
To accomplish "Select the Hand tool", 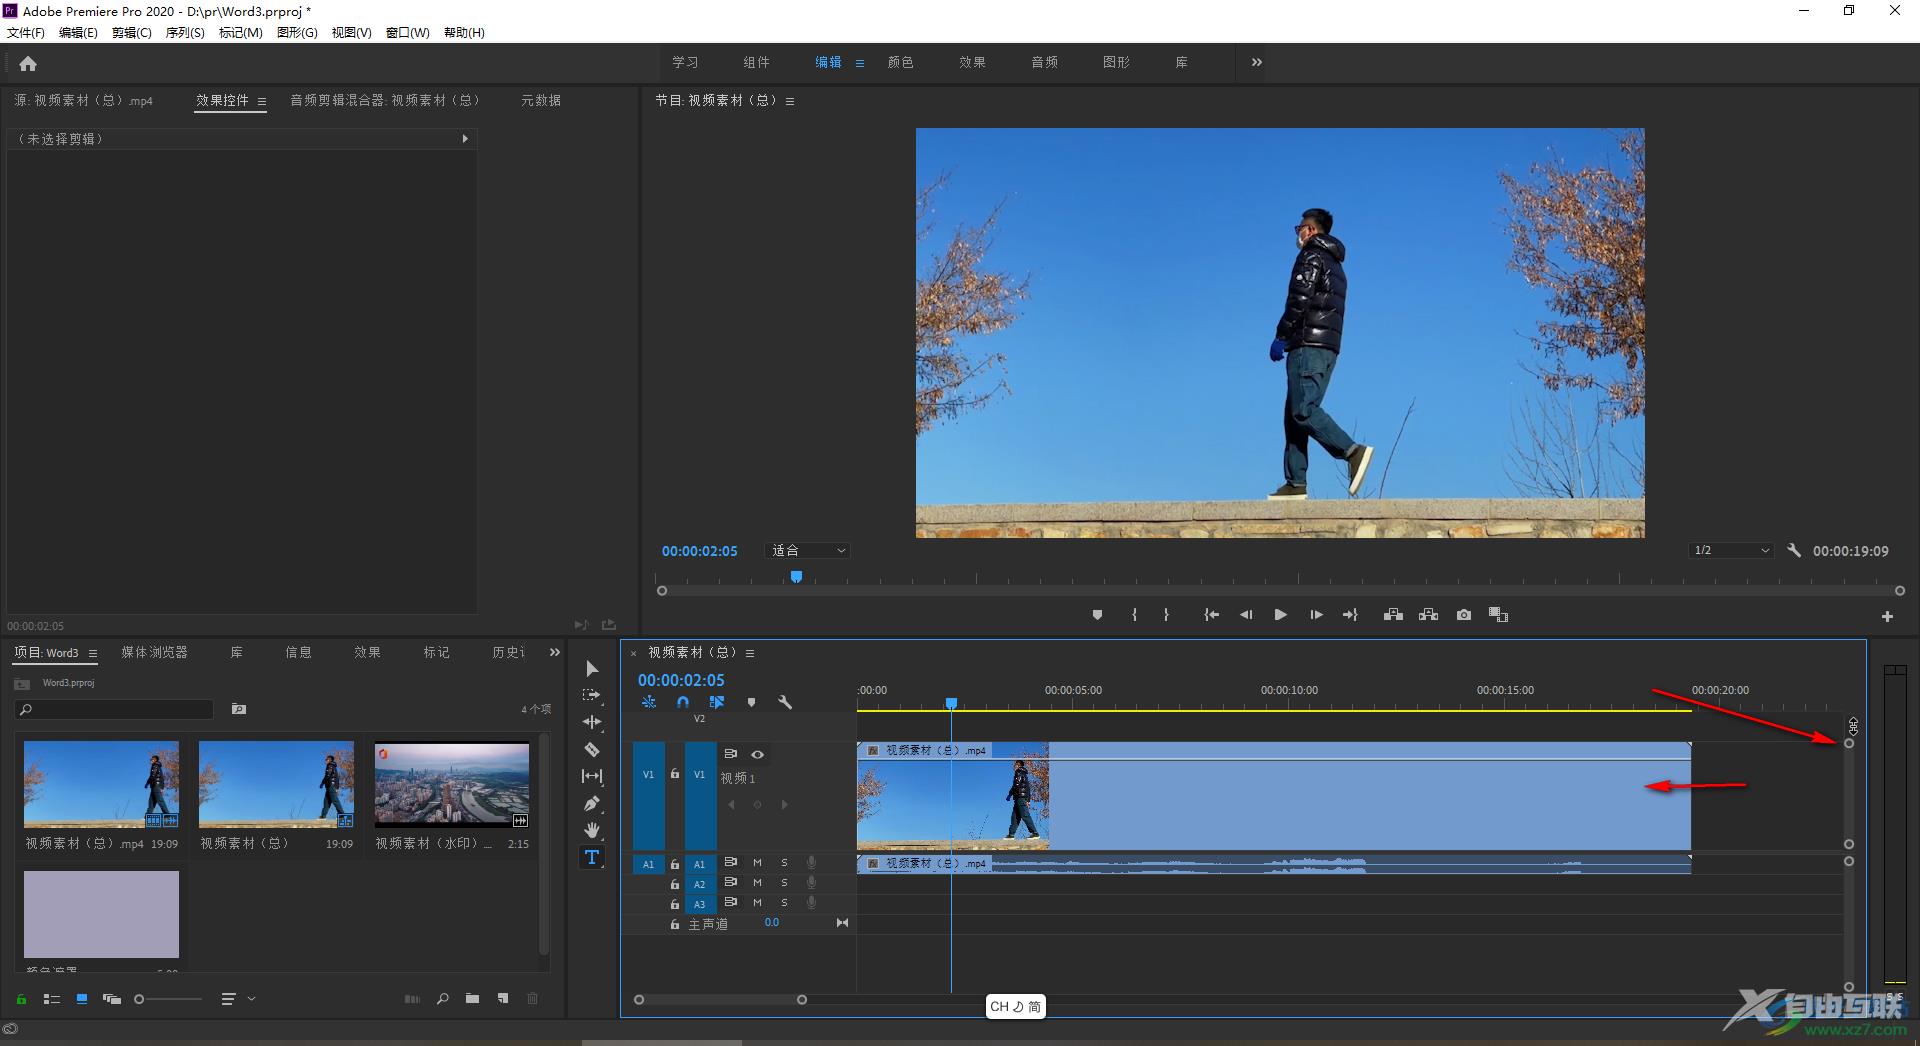I will [x=592, y=830].
